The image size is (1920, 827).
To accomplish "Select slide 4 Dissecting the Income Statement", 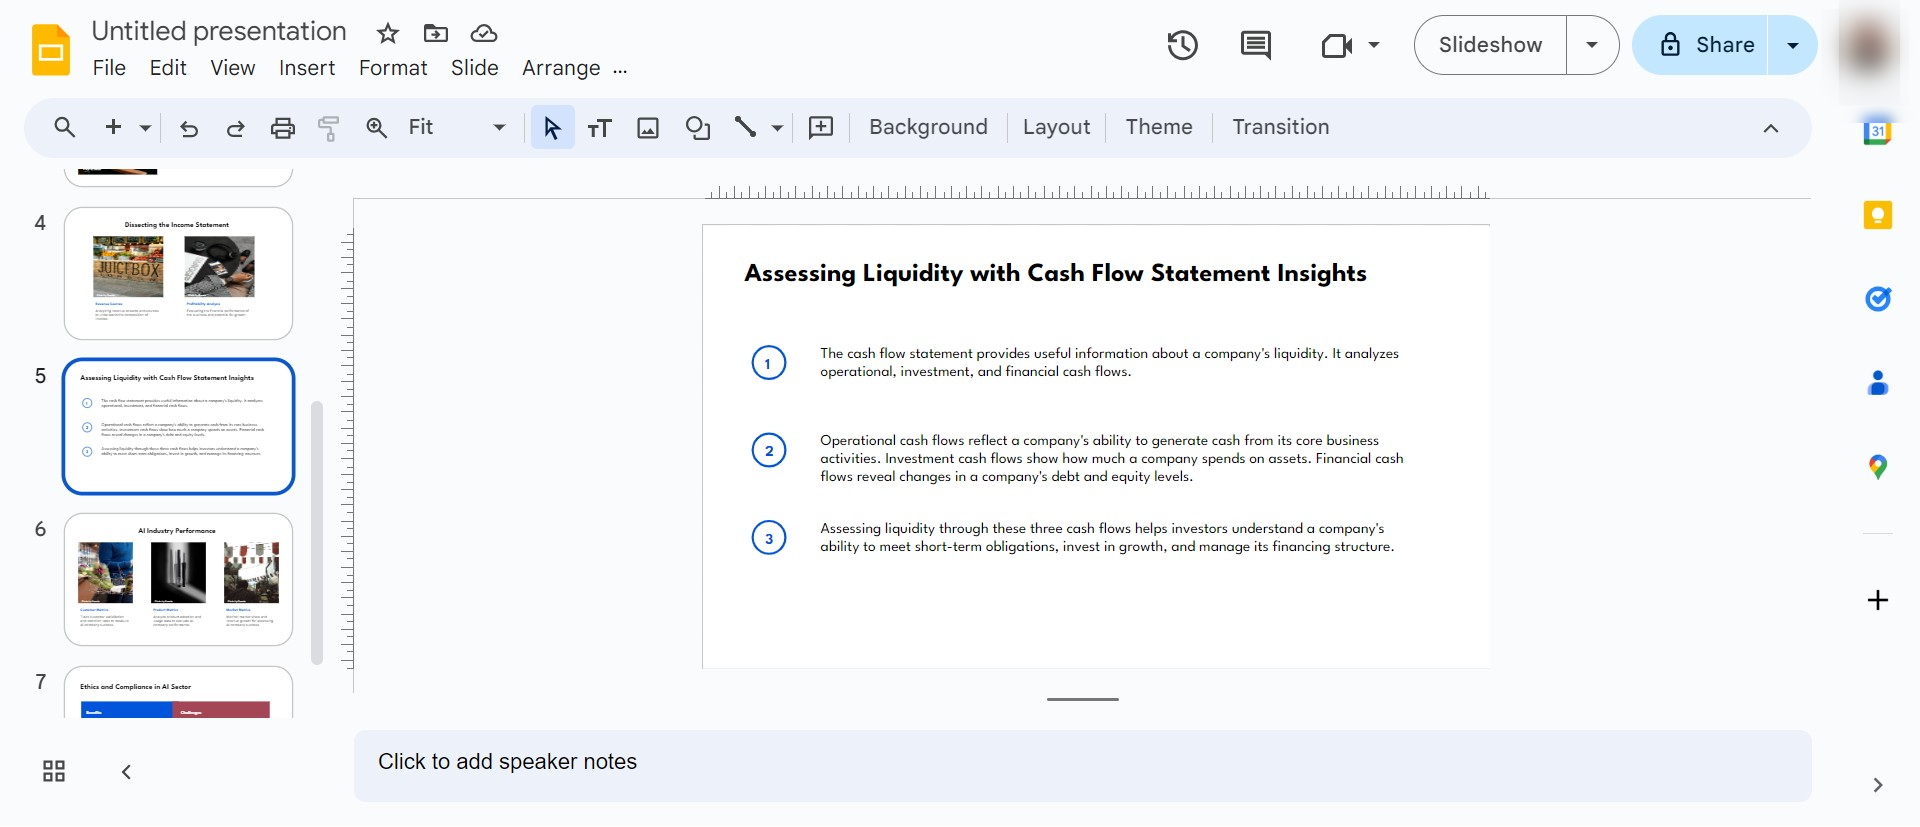I will 178,273.
